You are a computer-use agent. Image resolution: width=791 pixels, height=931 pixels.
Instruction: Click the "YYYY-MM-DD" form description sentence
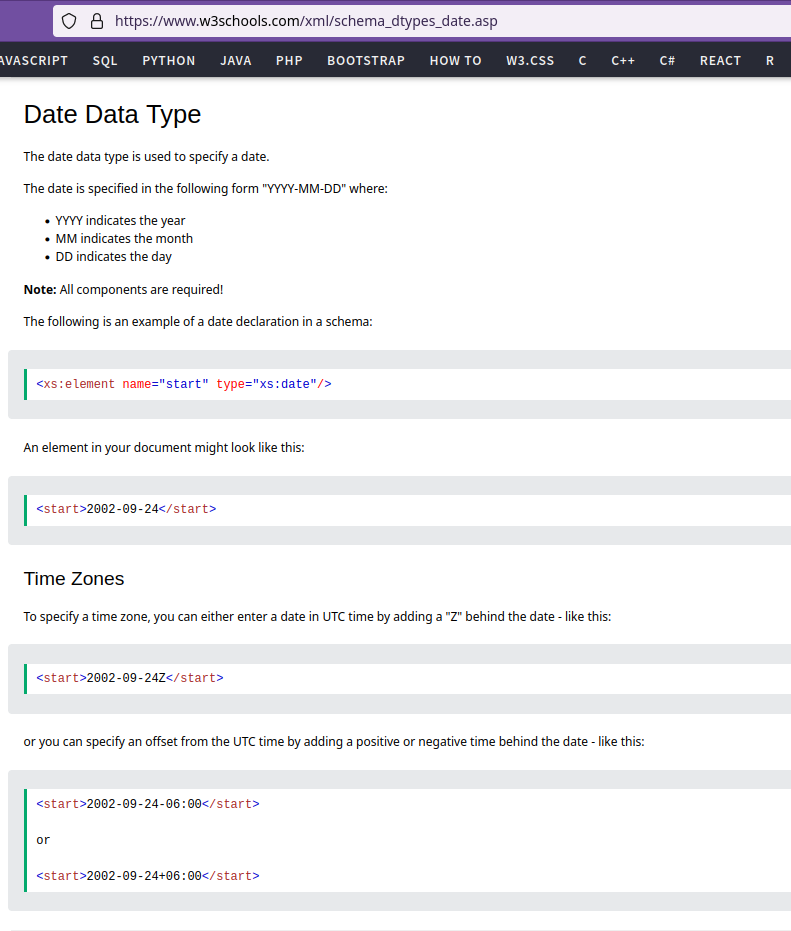tap(205, 188)
